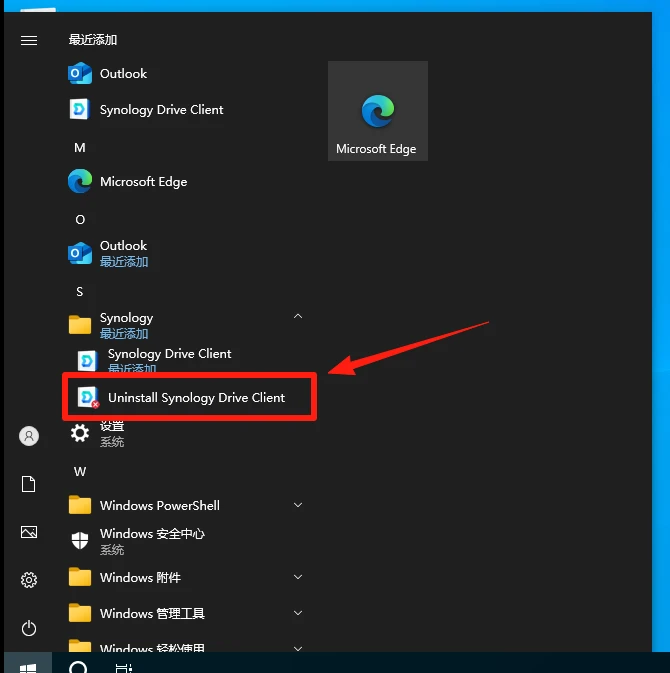Collapse the Synology folder chevron
The width and height of the screenshot is (670, 673).
(298, 316)
